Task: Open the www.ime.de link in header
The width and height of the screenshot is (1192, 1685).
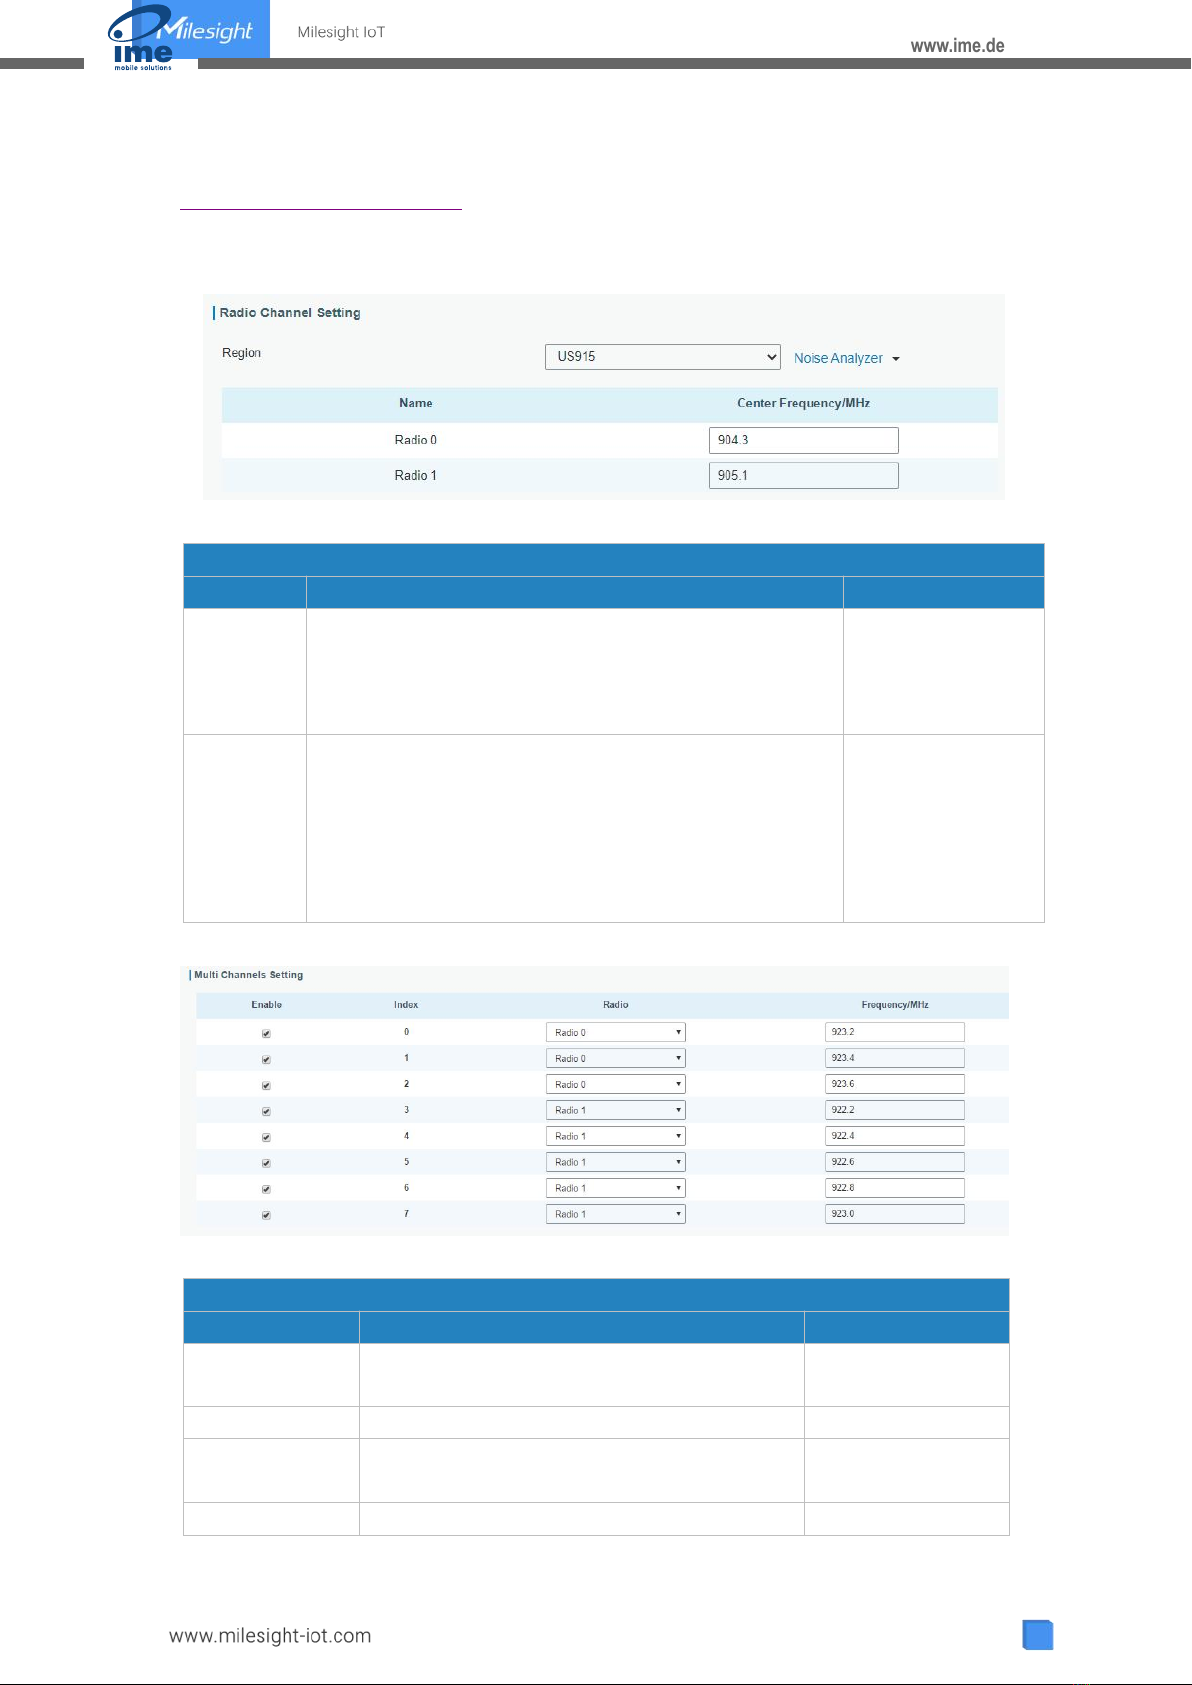Action: (957, 46)
